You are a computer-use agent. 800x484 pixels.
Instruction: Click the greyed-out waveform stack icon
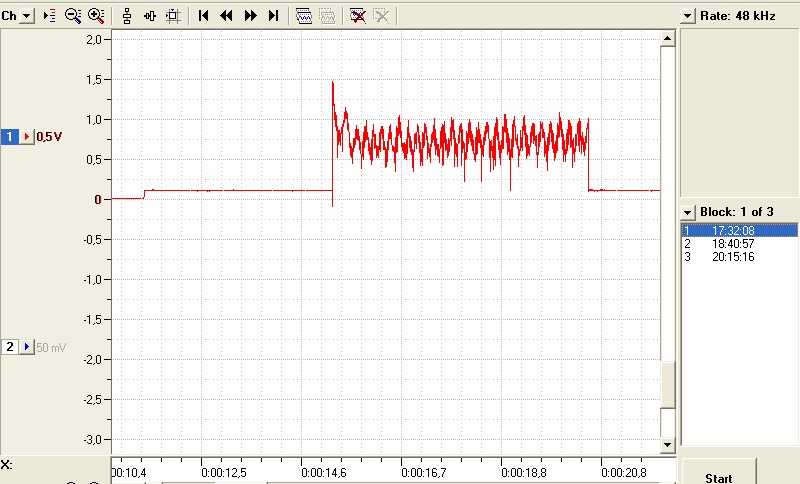327,16
